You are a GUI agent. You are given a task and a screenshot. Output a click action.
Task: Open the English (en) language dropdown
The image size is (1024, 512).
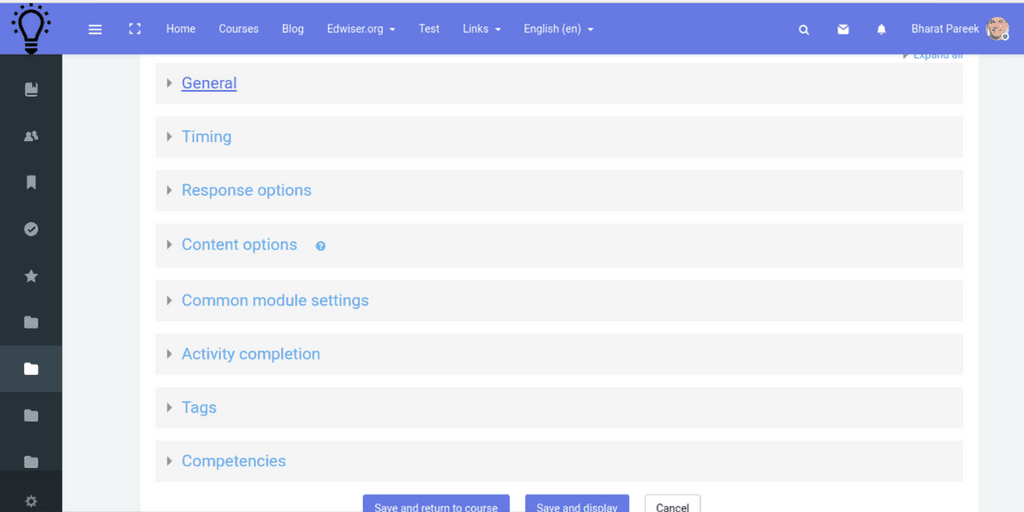click(558, 29)
